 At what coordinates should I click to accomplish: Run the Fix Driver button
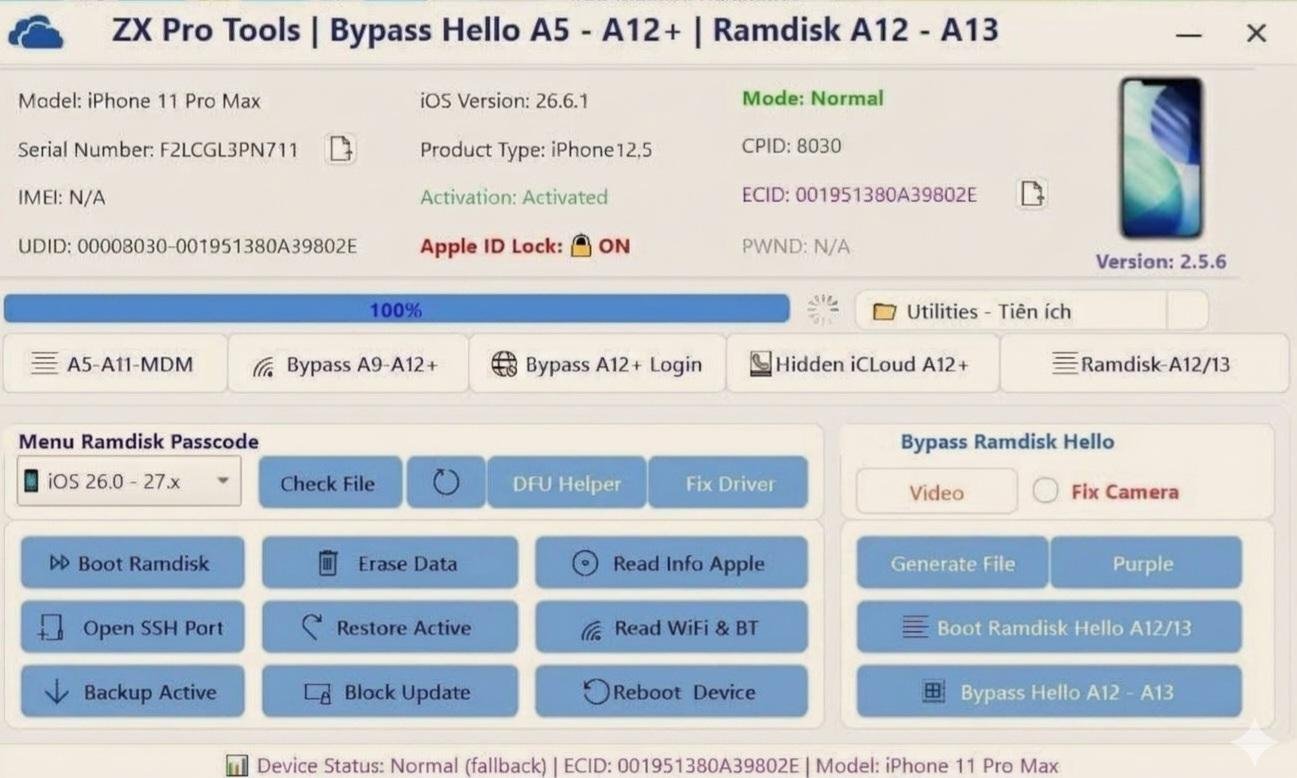[728, 483]
